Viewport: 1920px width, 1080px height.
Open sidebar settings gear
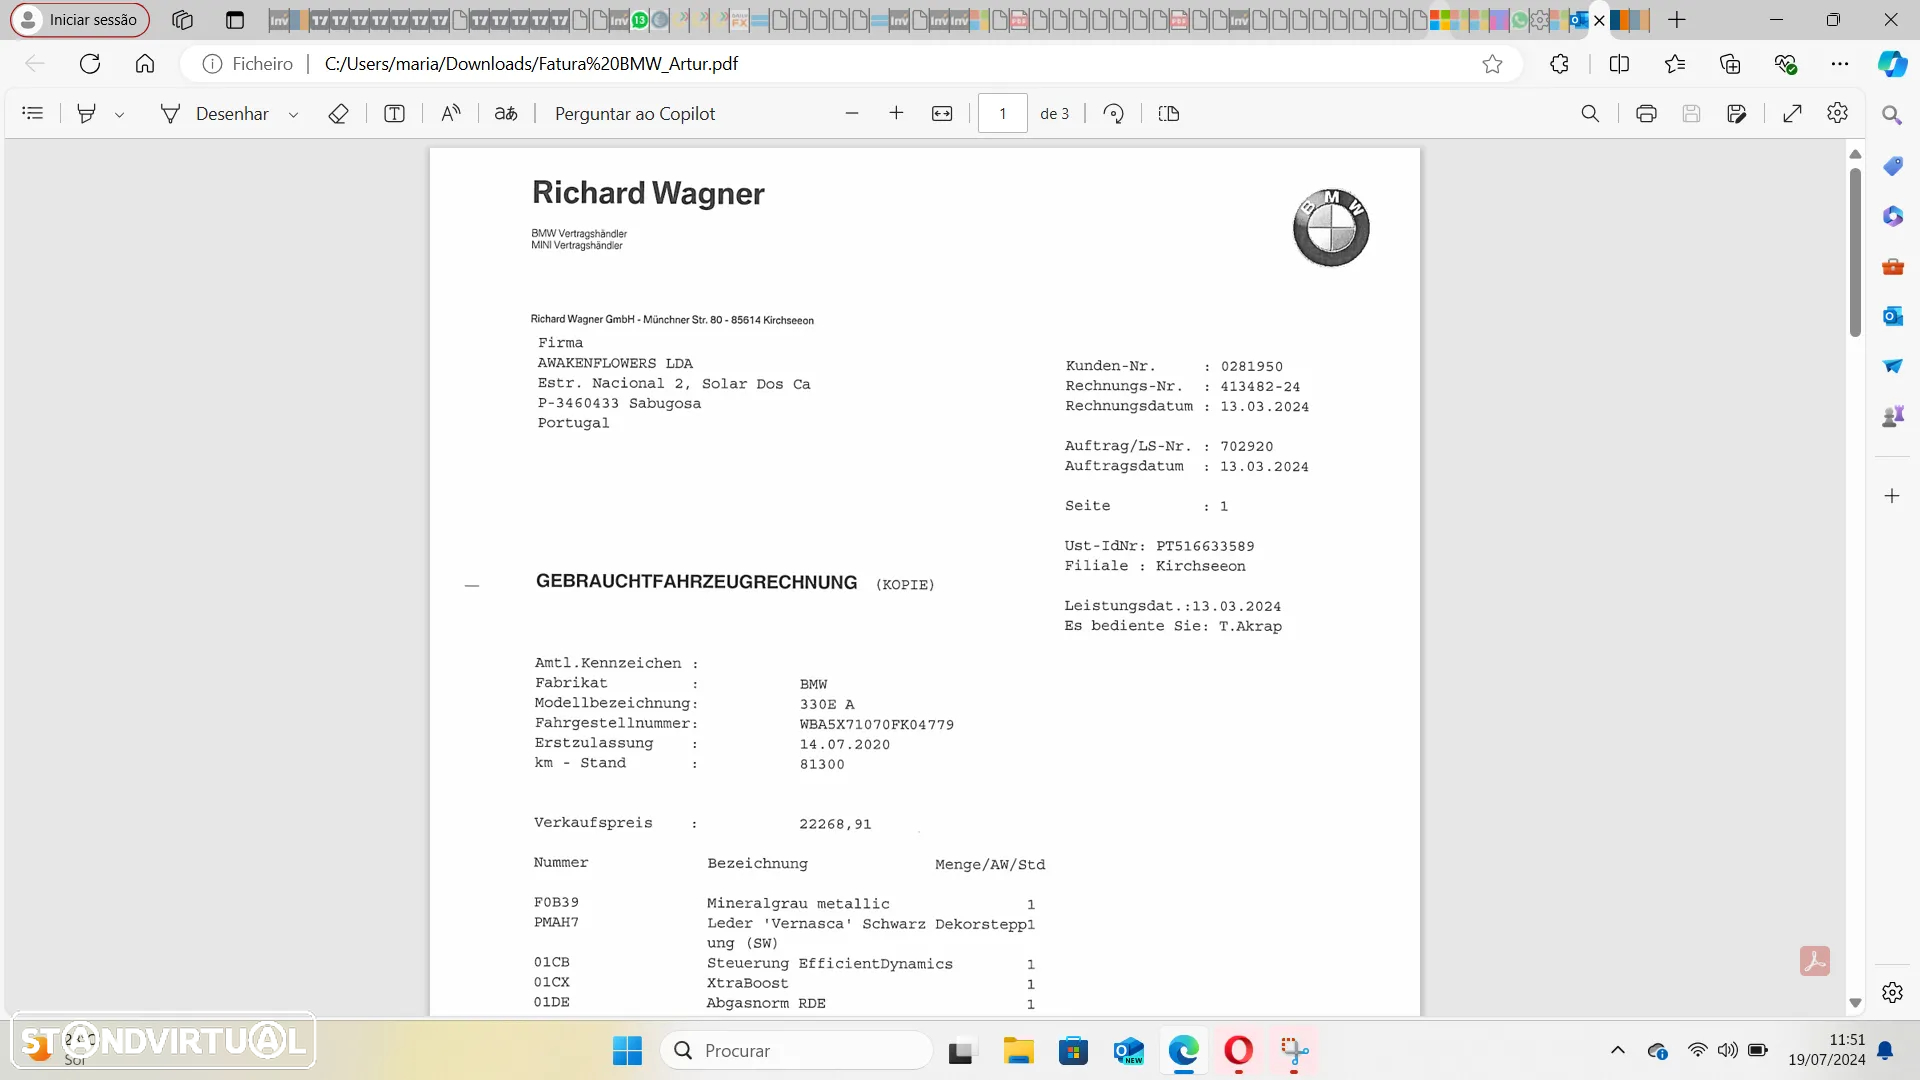(x=1892, y=993)
